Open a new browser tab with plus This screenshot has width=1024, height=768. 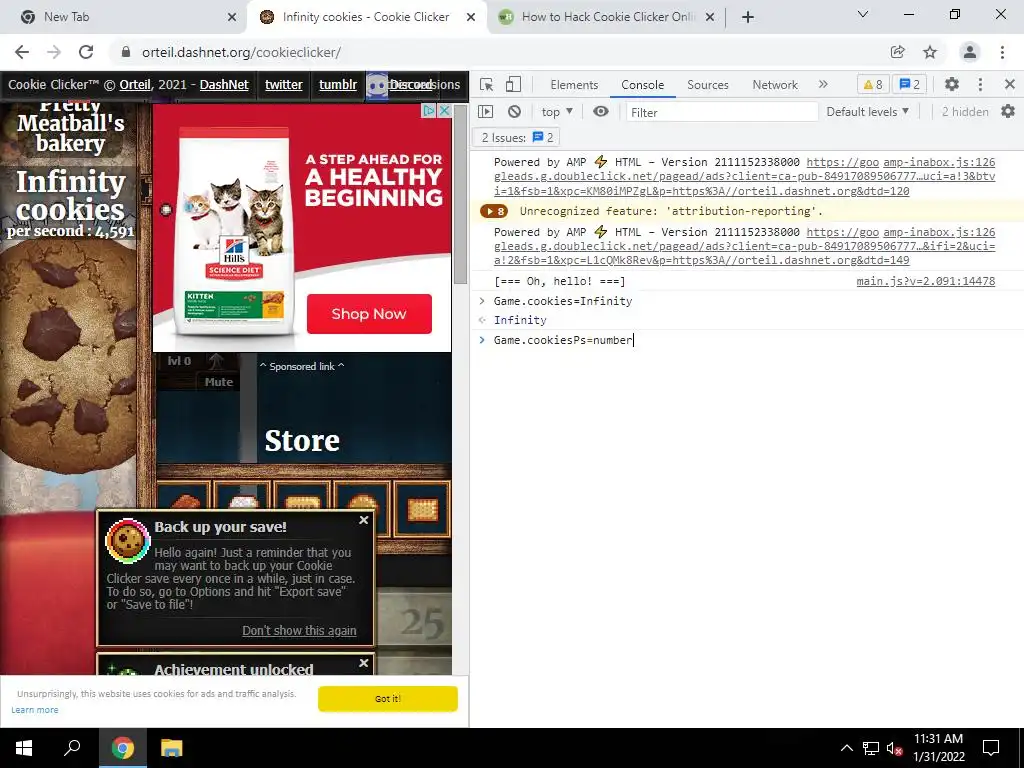[x=748, y=17]
